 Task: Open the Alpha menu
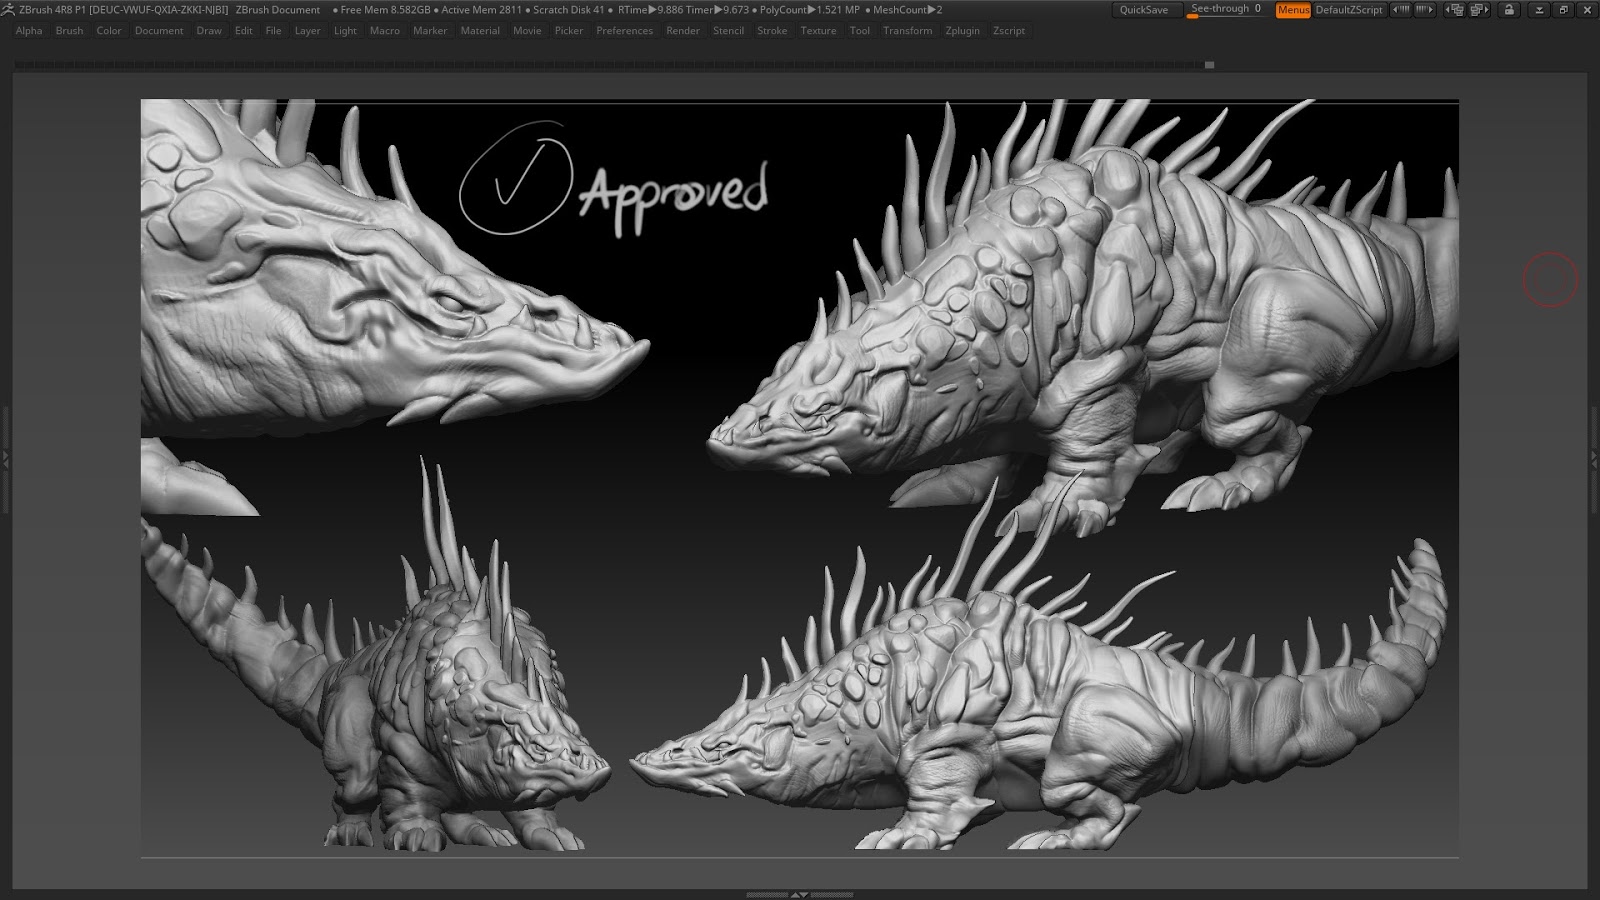click(x=29, y=31)
